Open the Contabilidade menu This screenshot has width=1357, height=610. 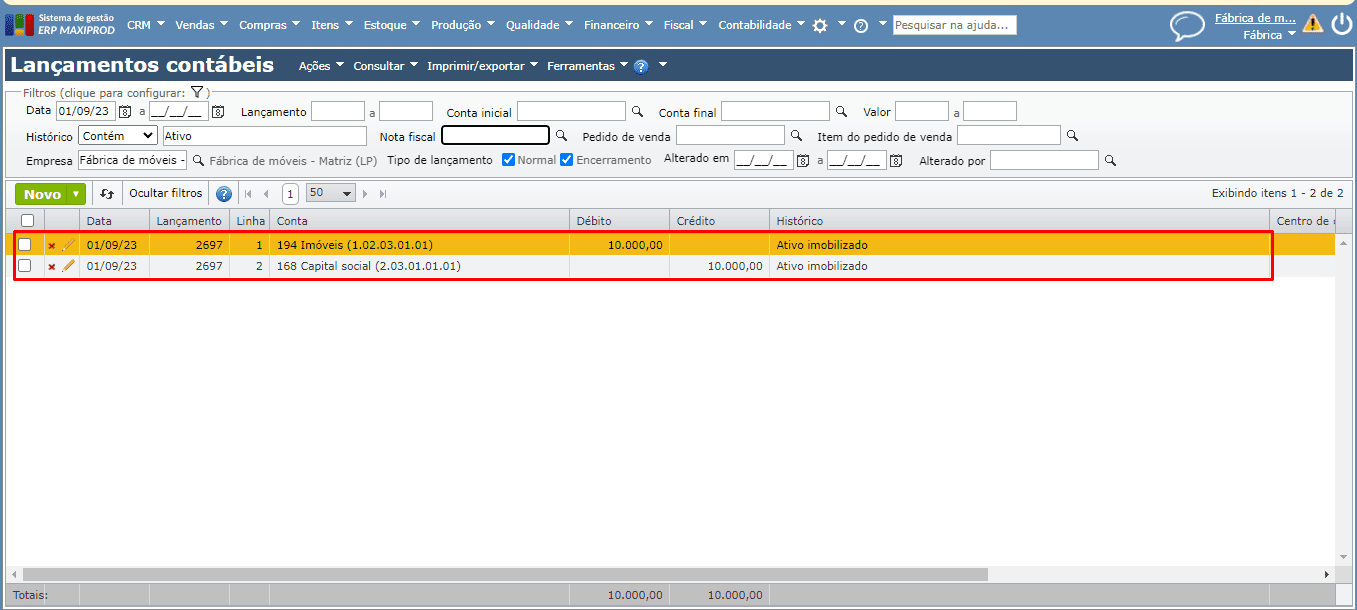761,25
